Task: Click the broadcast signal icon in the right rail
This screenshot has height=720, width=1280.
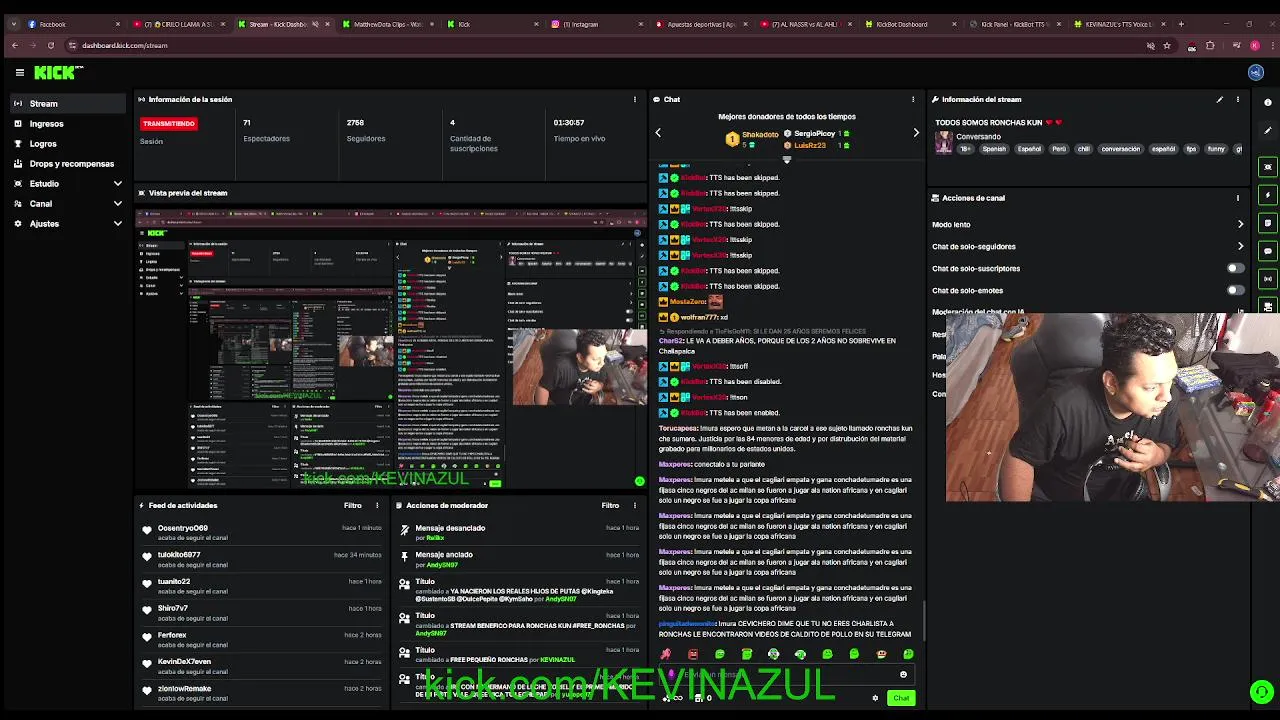Action: click(x=1268, y=279)
